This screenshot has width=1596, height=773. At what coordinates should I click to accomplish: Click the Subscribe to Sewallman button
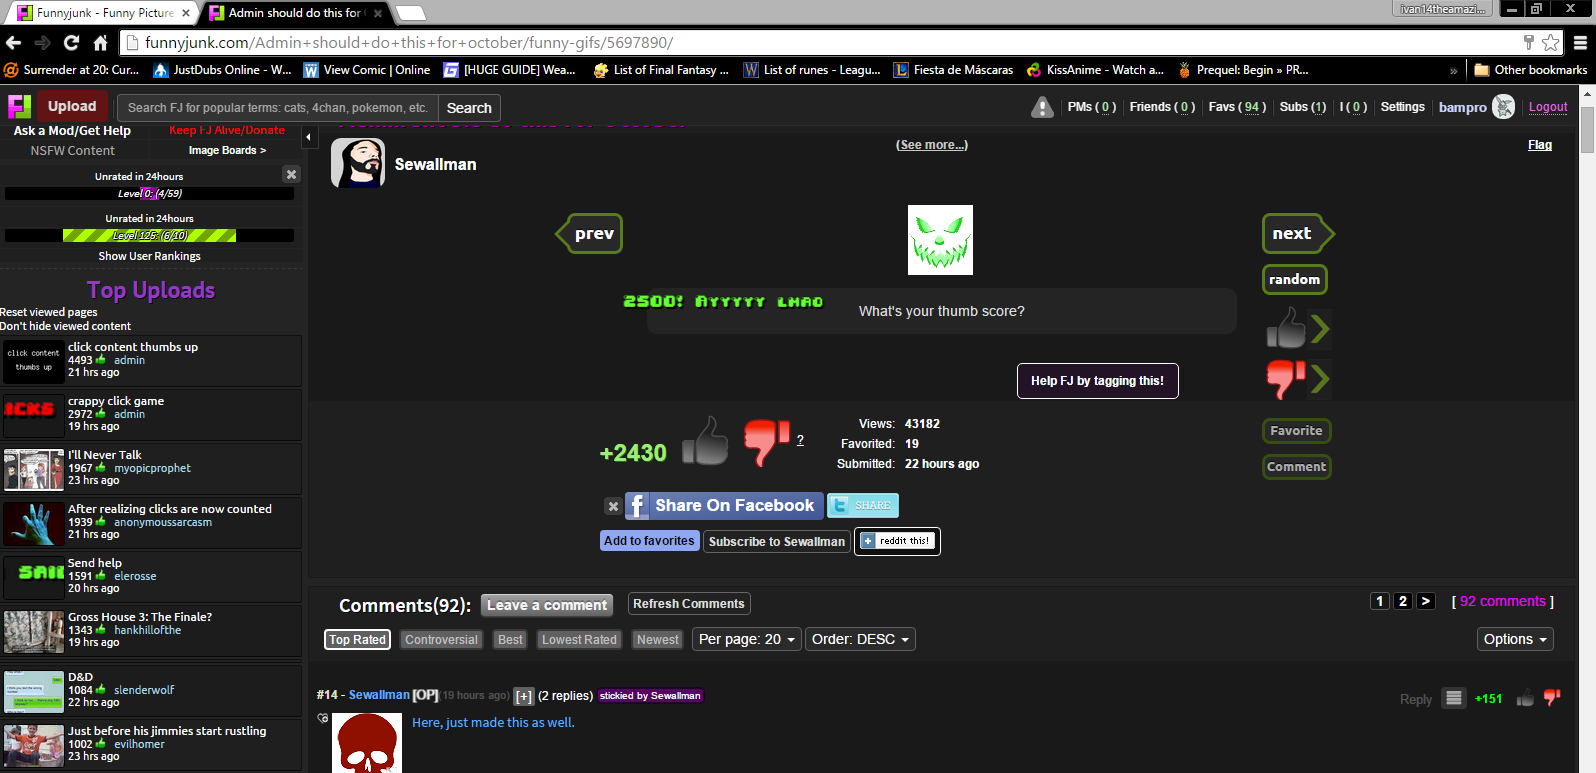point(777,541)
